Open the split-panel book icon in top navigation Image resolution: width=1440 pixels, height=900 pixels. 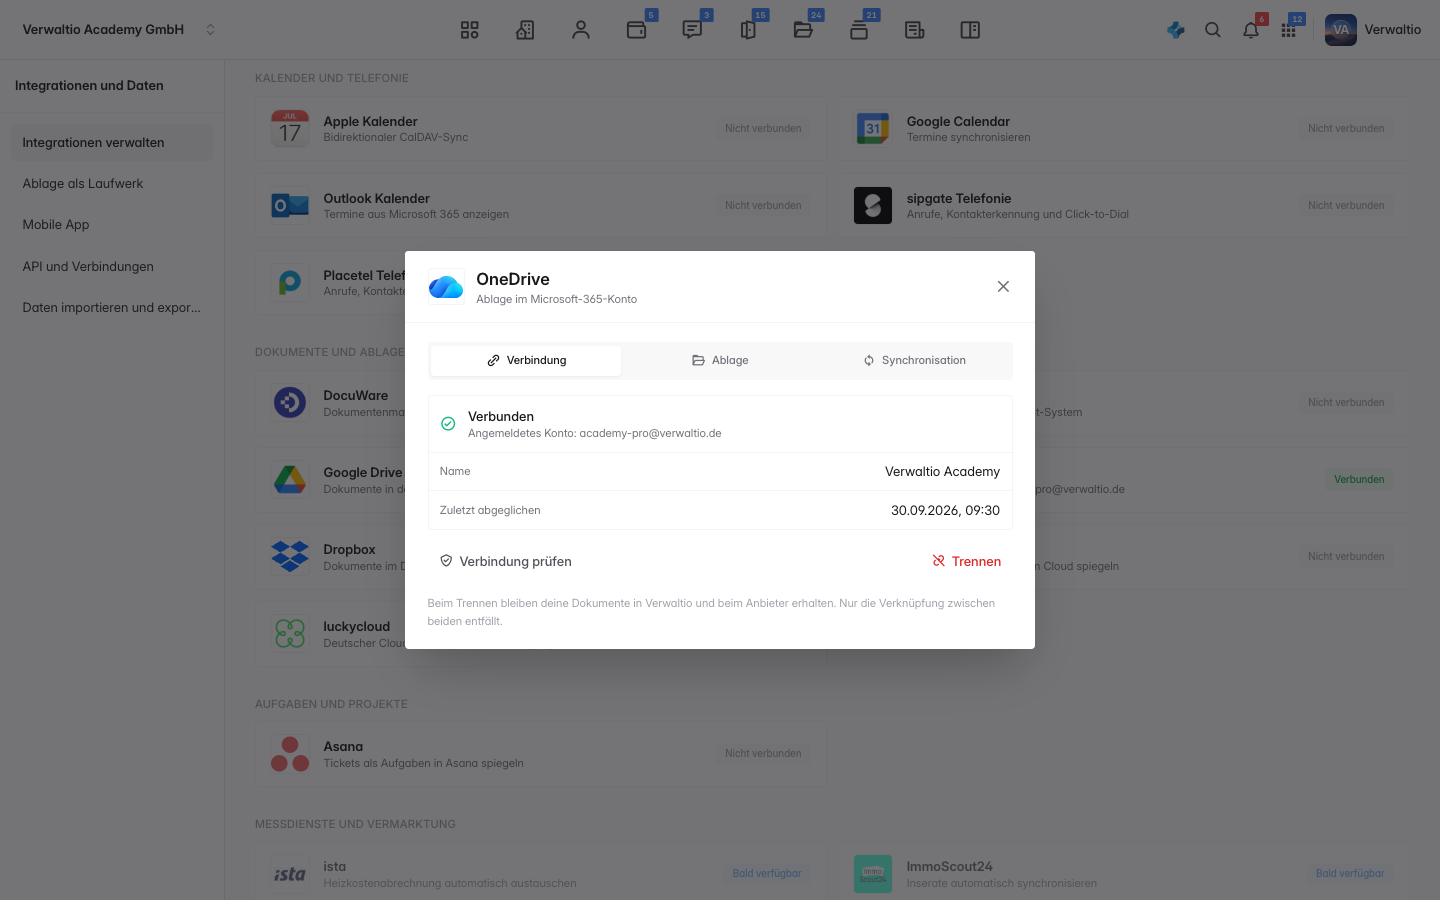point(970,30)
